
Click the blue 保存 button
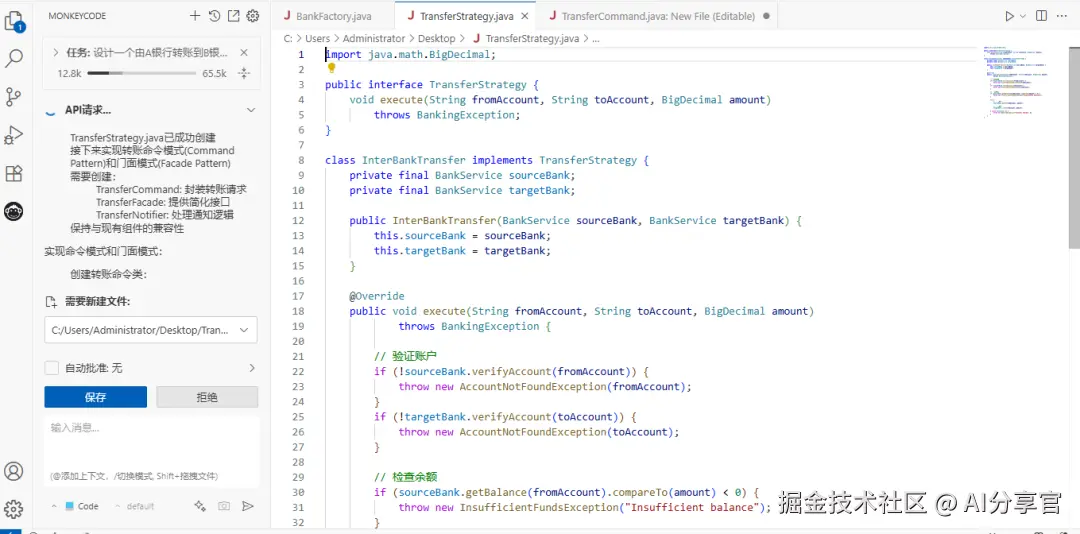coord(96,397)
